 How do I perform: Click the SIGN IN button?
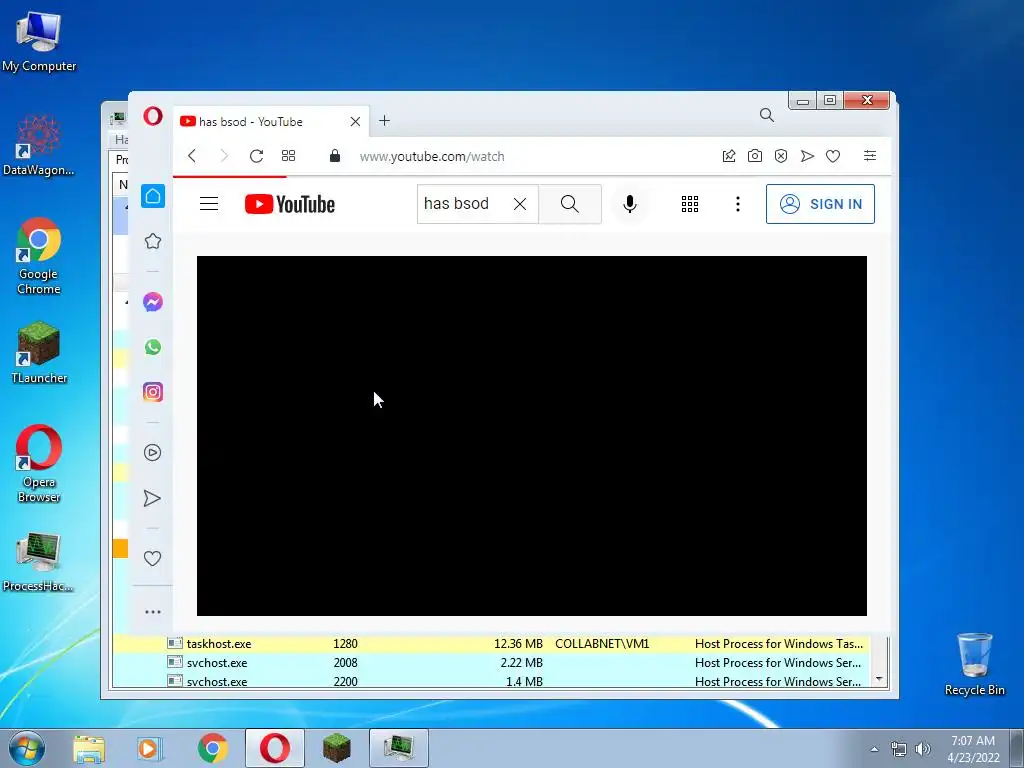[x=820, y=204]
